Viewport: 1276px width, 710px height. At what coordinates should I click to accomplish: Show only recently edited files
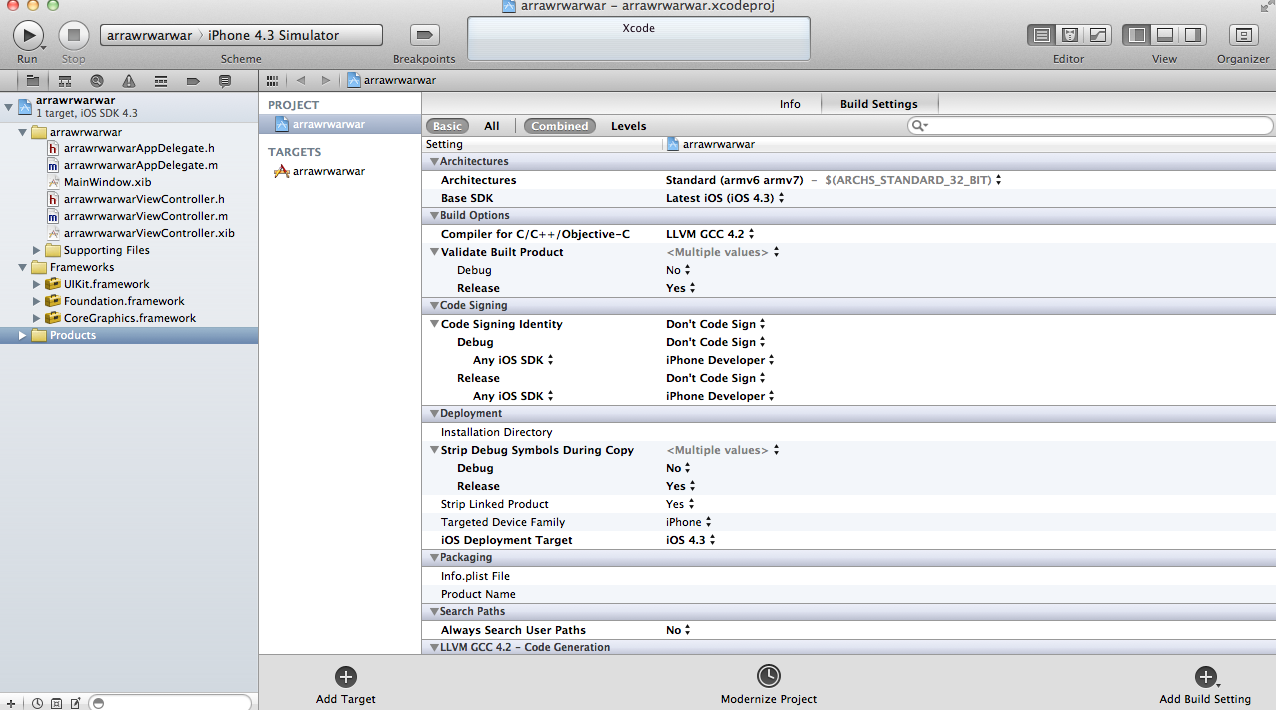[37, 703]
